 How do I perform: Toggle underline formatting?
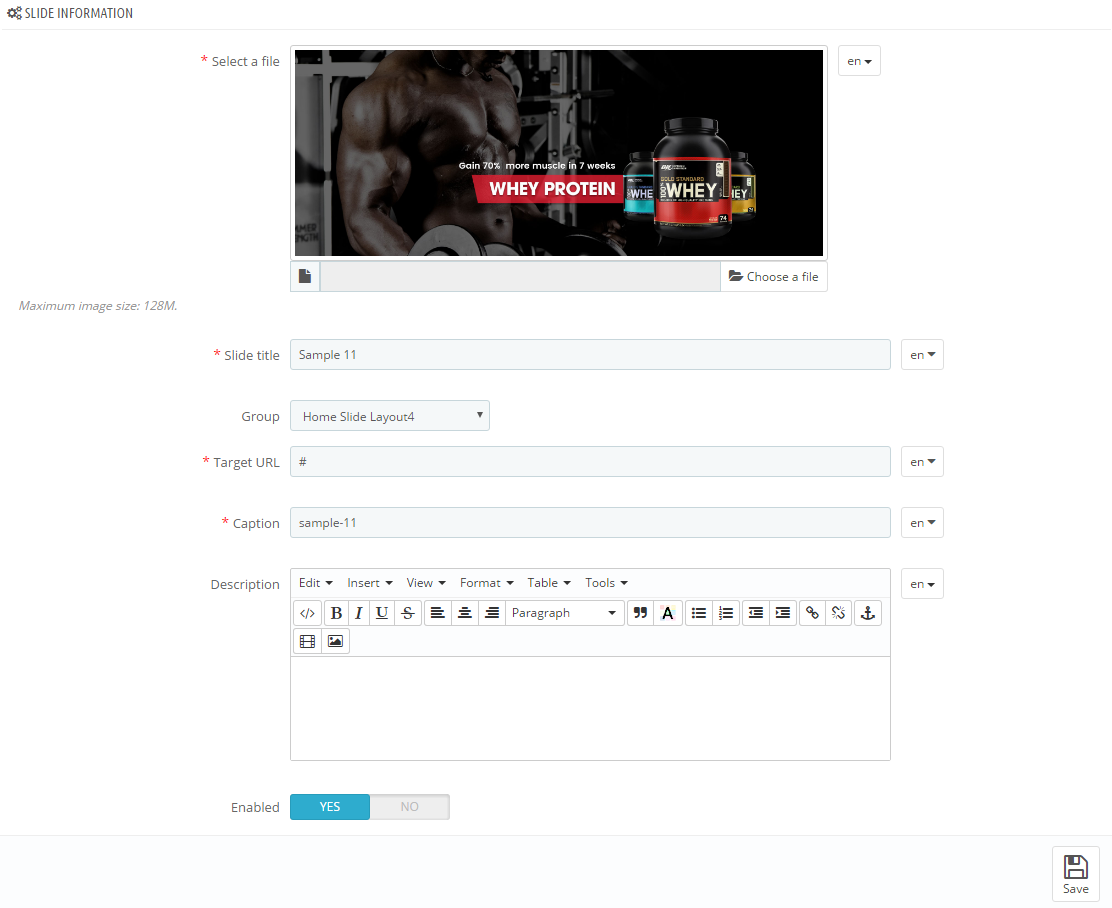(382, 613)
